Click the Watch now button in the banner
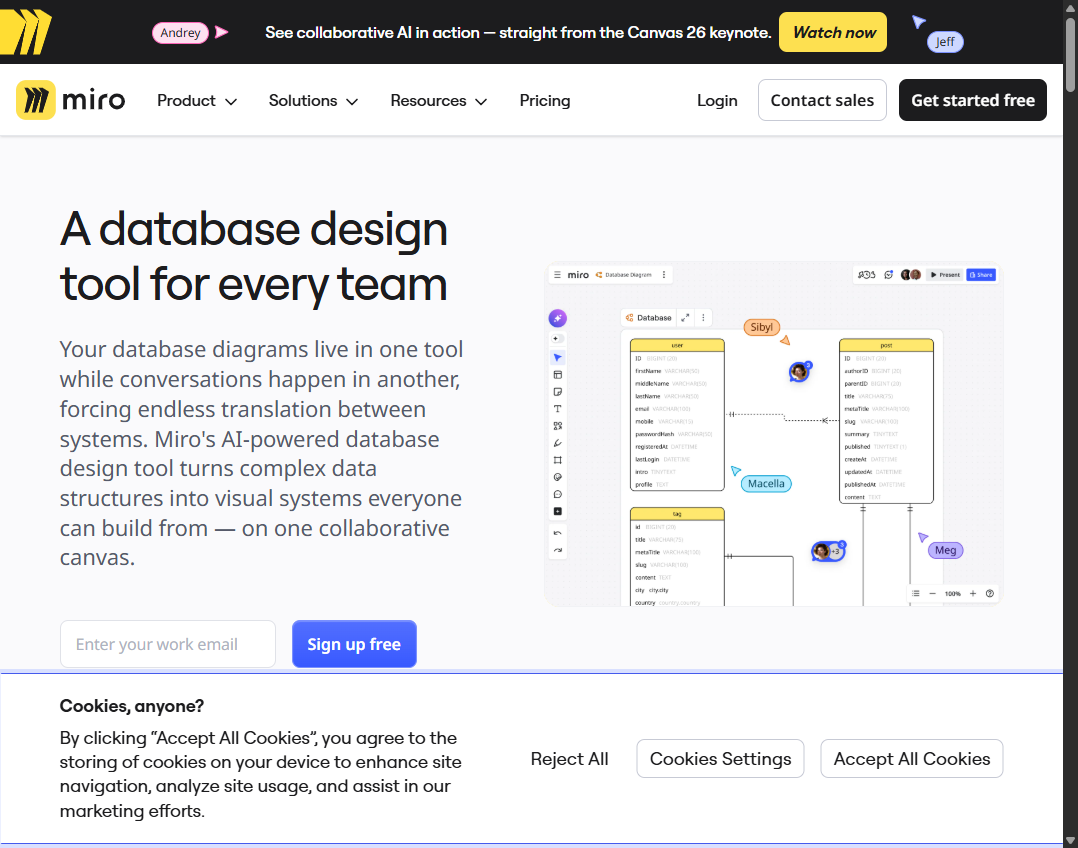The image size is (1078, 848). pos(833,32)
